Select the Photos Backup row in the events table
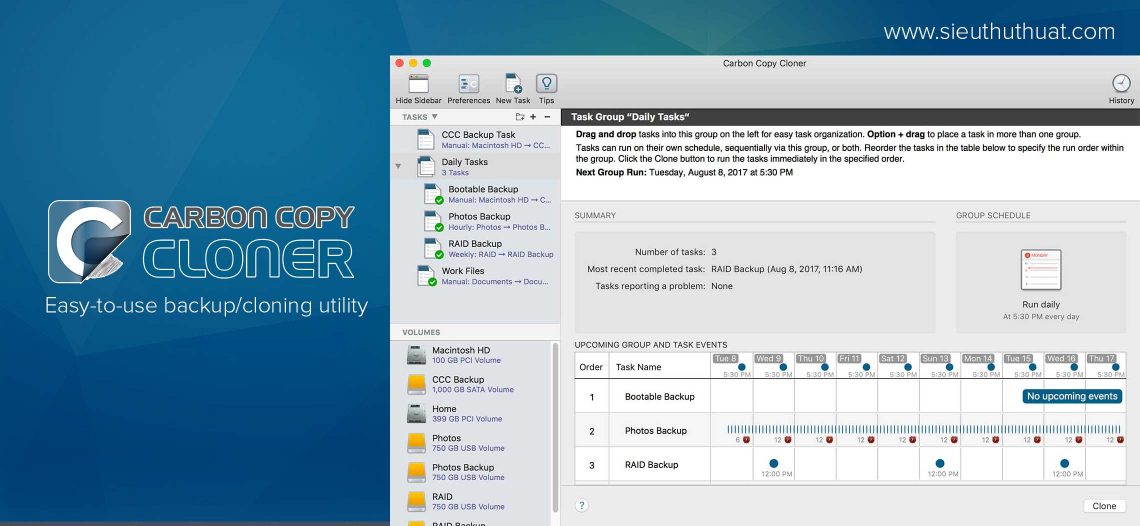Viewport: 1140px width, 526px height. coord(850,431)
